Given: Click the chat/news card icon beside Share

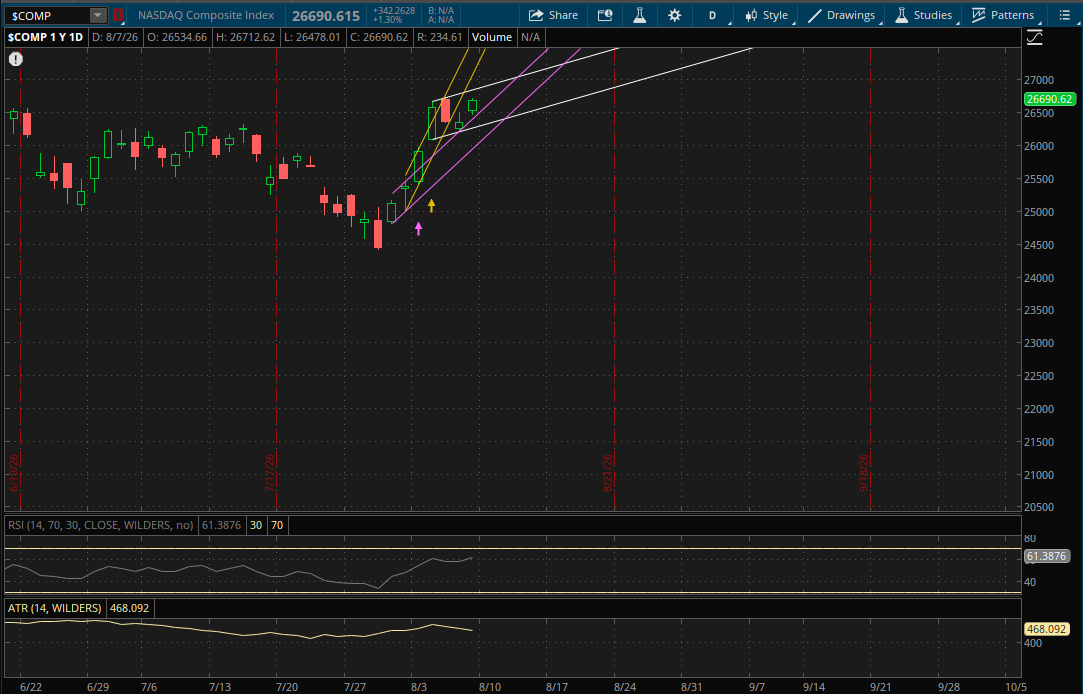Looking at the screenshot, I should (605, 15).
